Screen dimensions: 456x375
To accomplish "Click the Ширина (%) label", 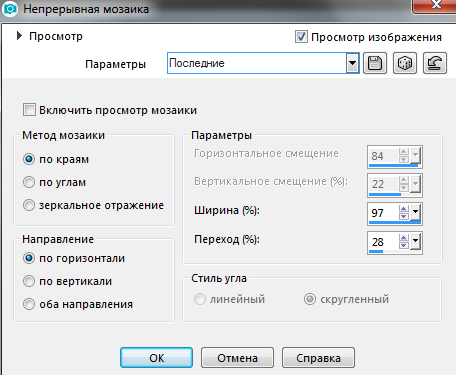I will (x=227, y=210).
